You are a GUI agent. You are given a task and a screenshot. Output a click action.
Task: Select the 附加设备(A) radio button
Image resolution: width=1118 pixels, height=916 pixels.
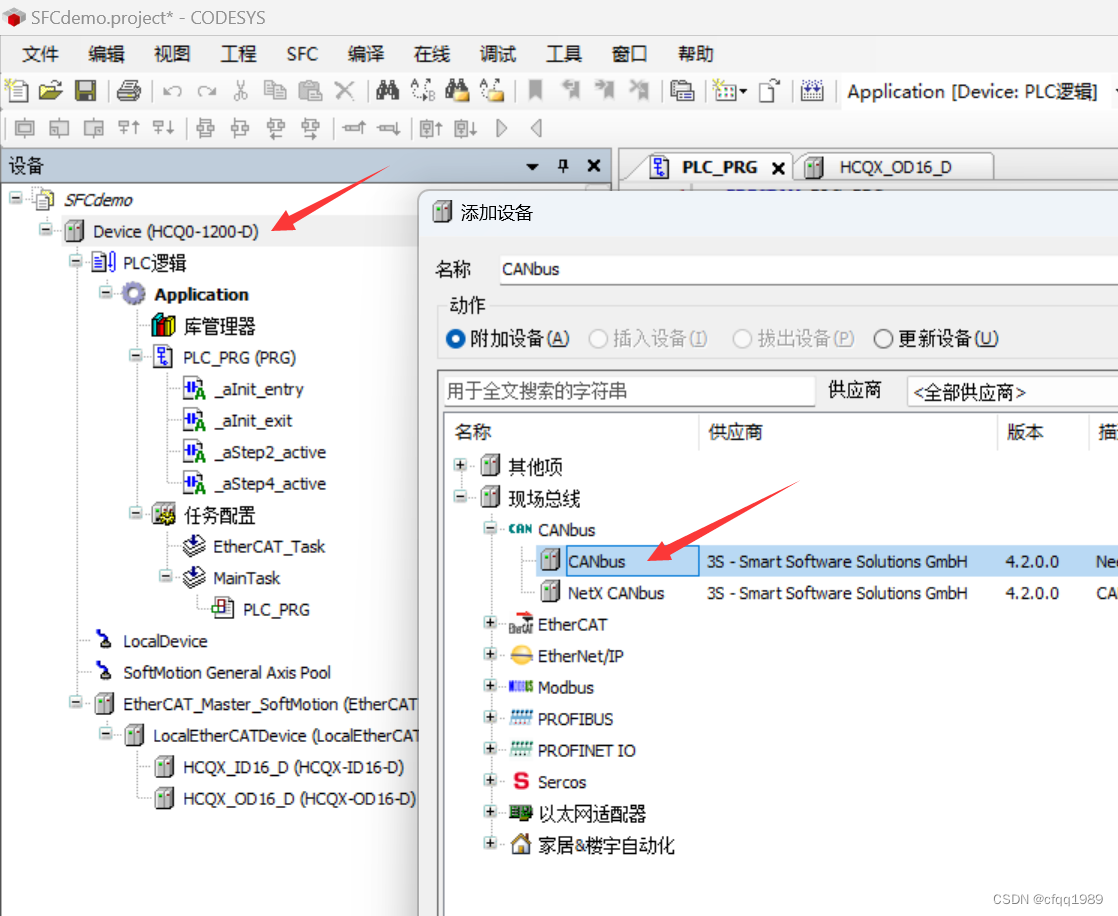[456, 339]
